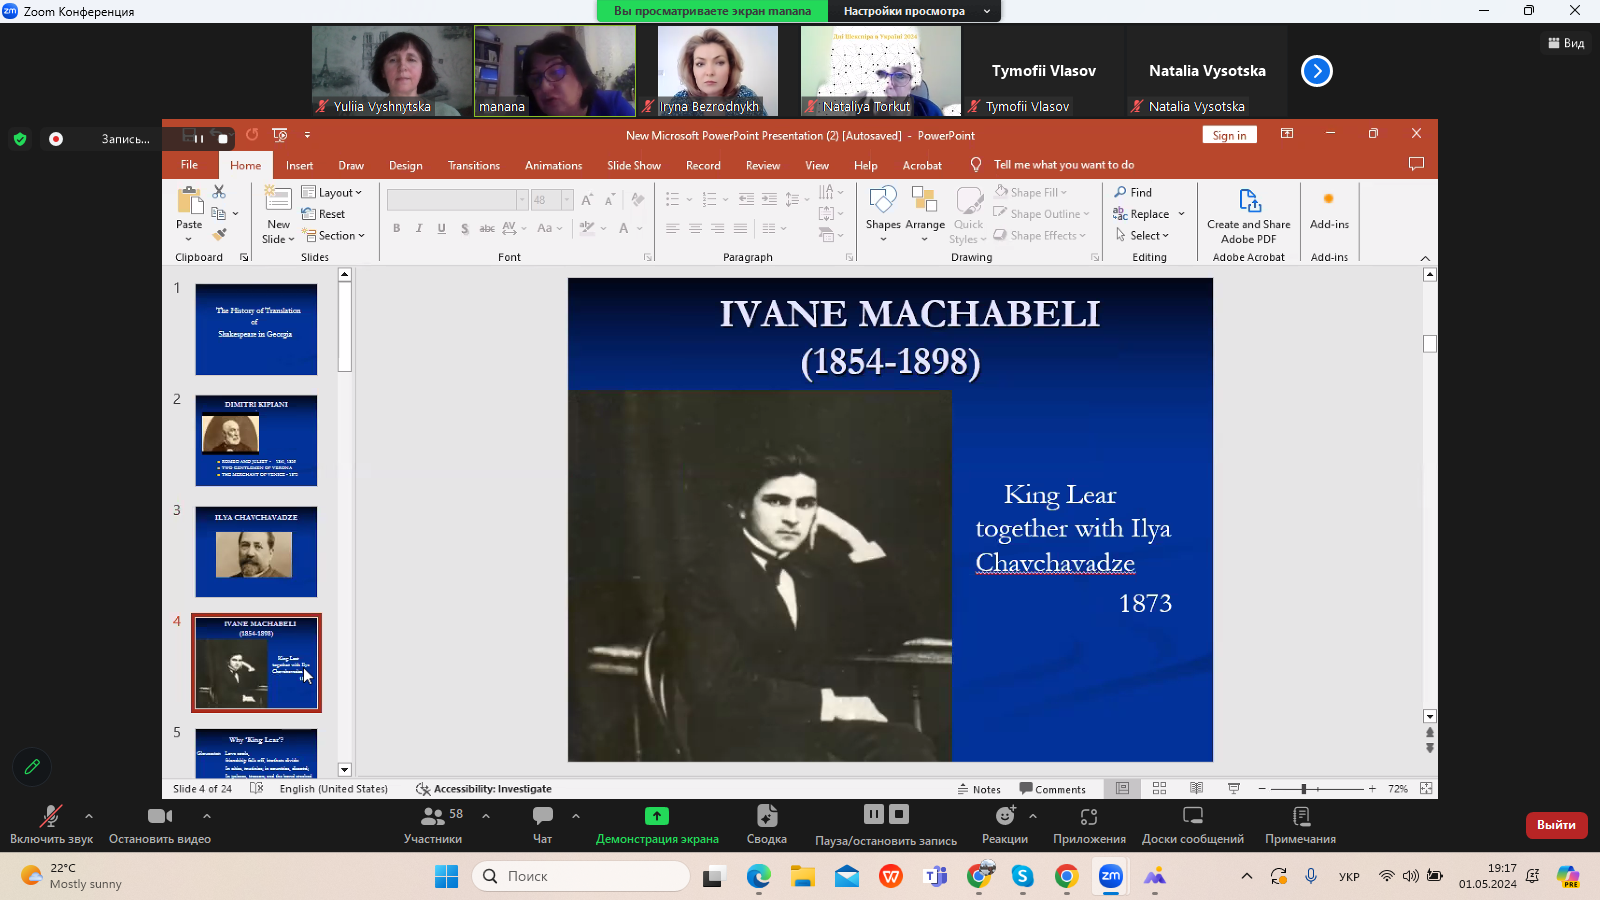
Task: Open the Slide Show ribbon tab
Action: [633, 166]
